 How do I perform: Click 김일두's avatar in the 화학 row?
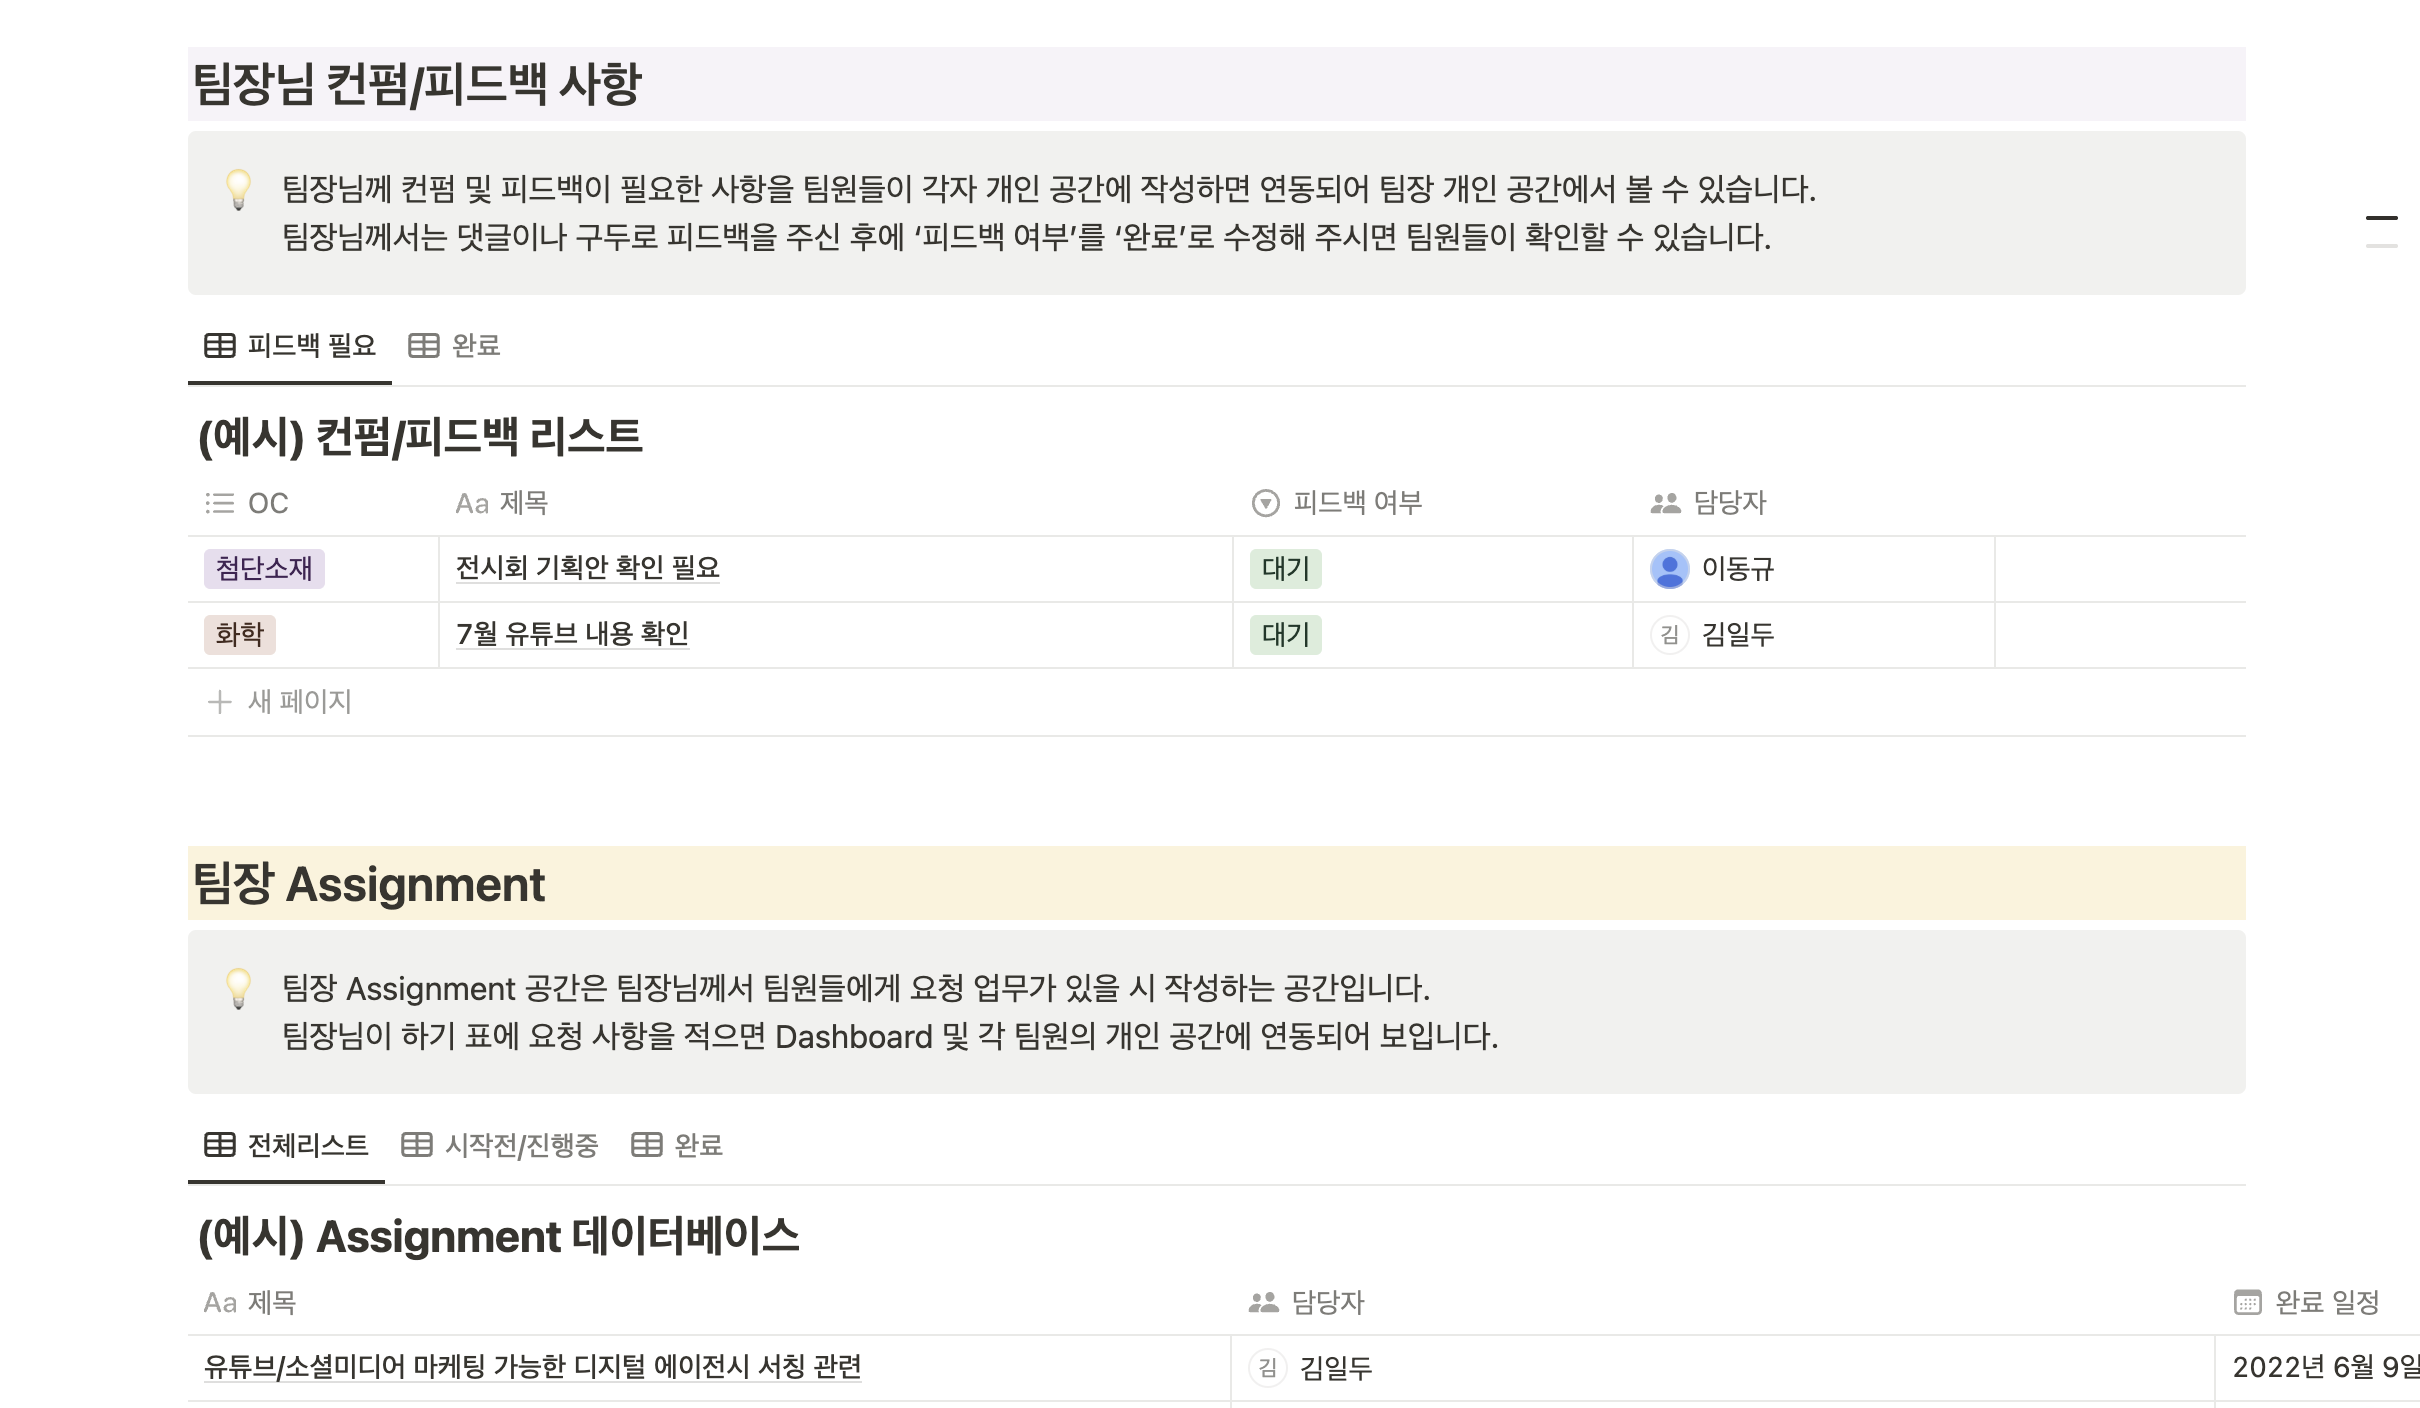(x=1668, y=635)
